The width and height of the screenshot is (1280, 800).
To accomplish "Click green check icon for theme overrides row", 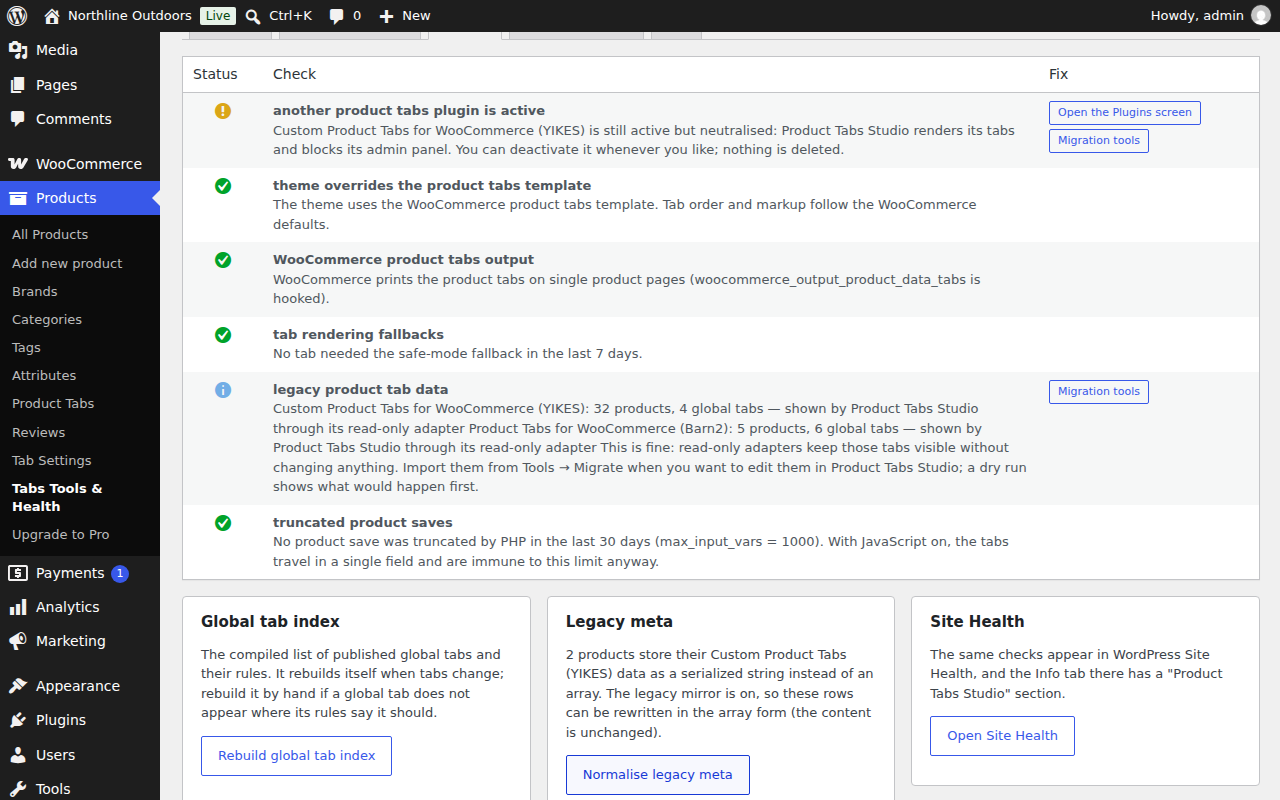I will (x=223, y=186).
